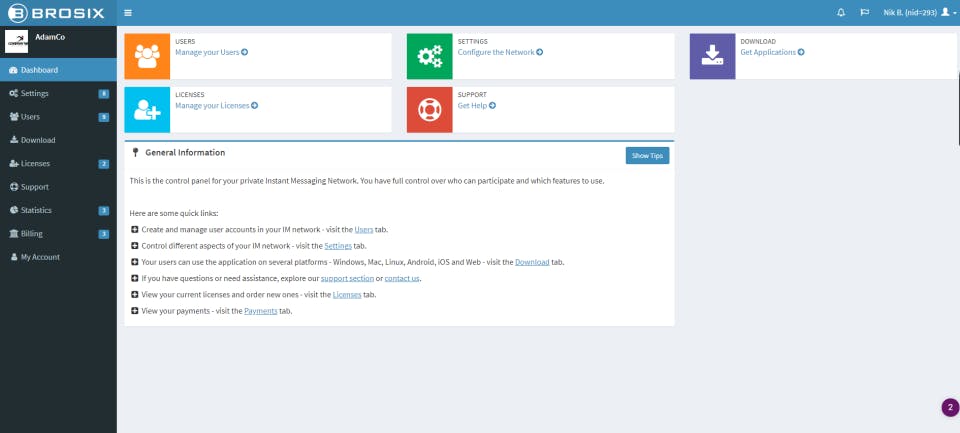Open Users in the sidebar

[x=58, y=117]
